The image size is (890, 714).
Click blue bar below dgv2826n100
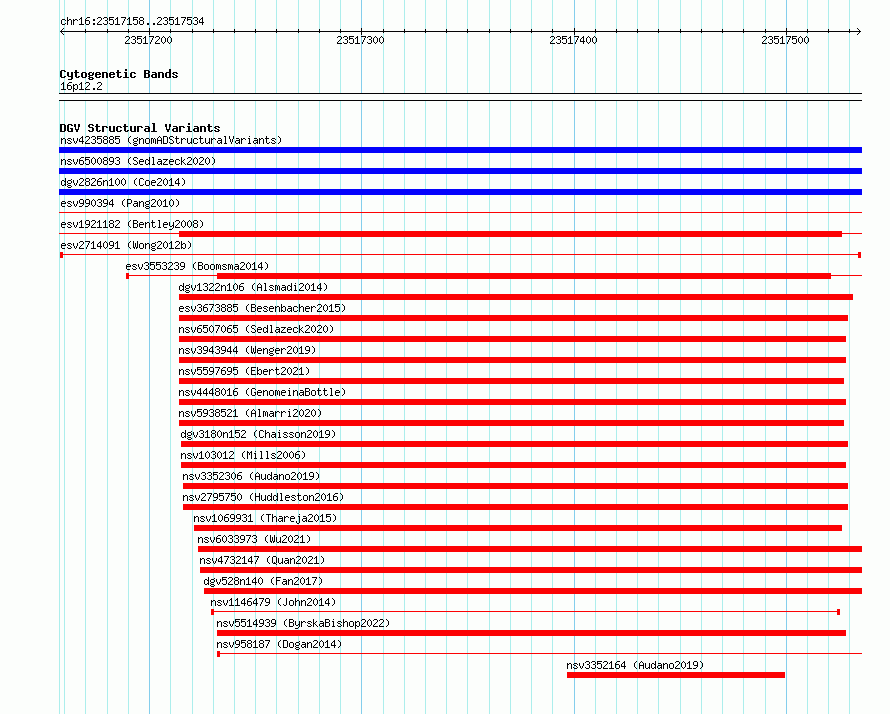click(x=460, y=192)
